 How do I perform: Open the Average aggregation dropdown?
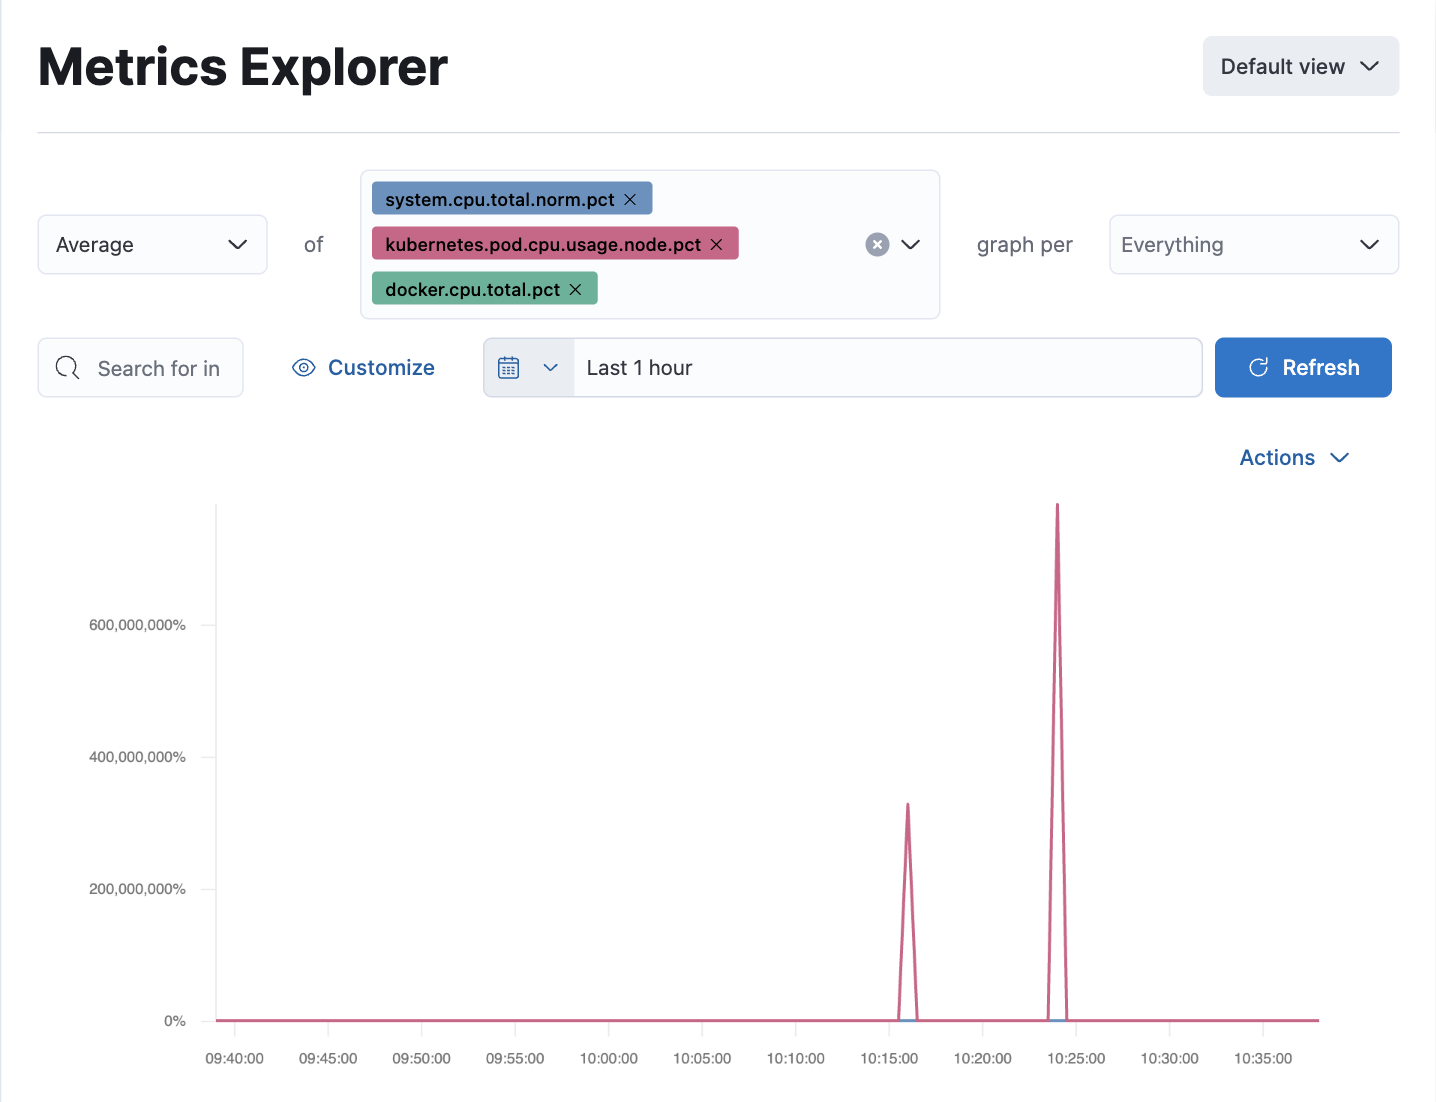coord(152,244)
